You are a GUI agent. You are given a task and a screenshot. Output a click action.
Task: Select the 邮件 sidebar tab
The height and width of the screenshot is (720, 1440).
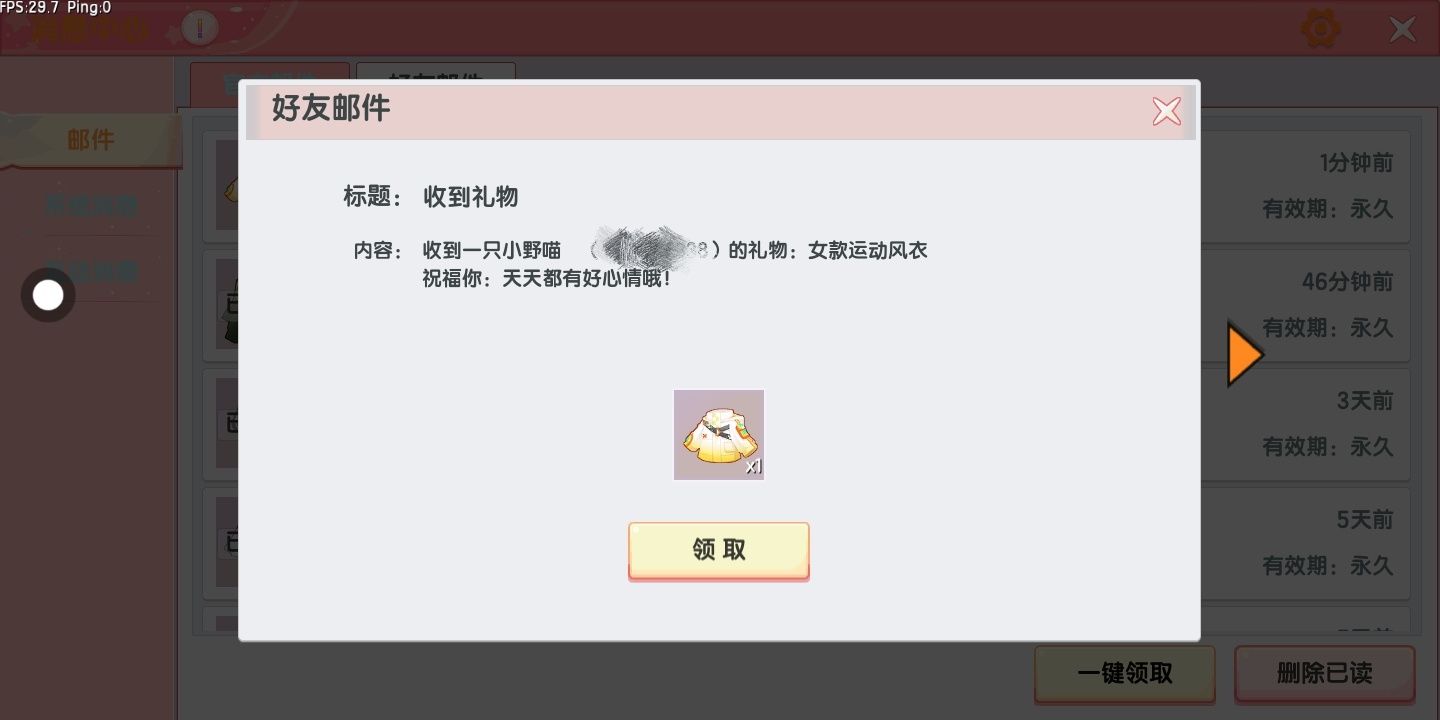pos(90,140)
